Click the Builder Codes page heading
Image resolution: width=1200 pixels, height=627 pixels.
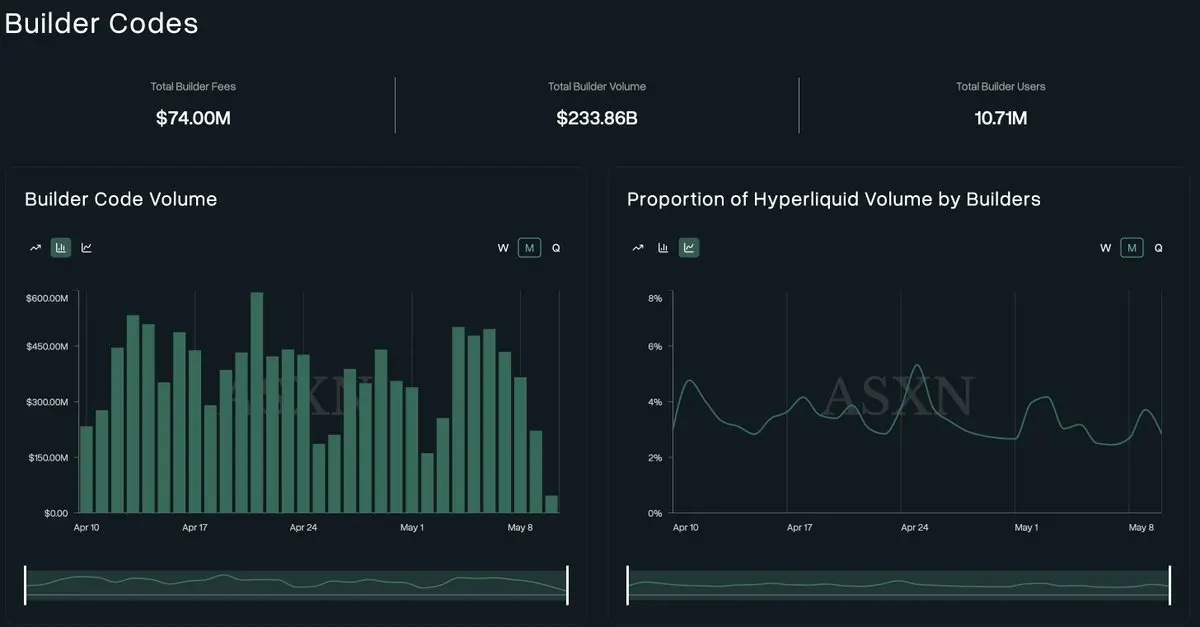coord(101,23)
